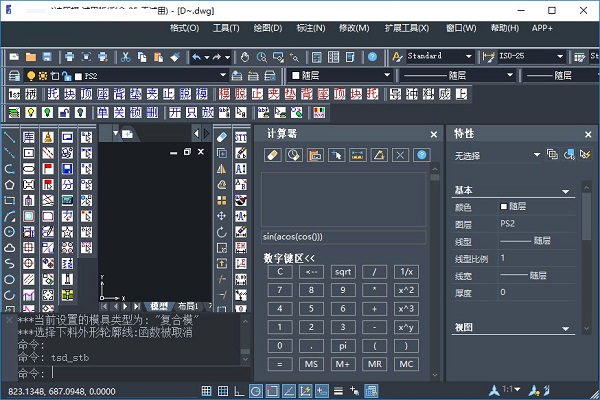Screen dimensions: 600x400
Task: Toggle polar tracking in status bar
Action: click(x=256, y=391)
